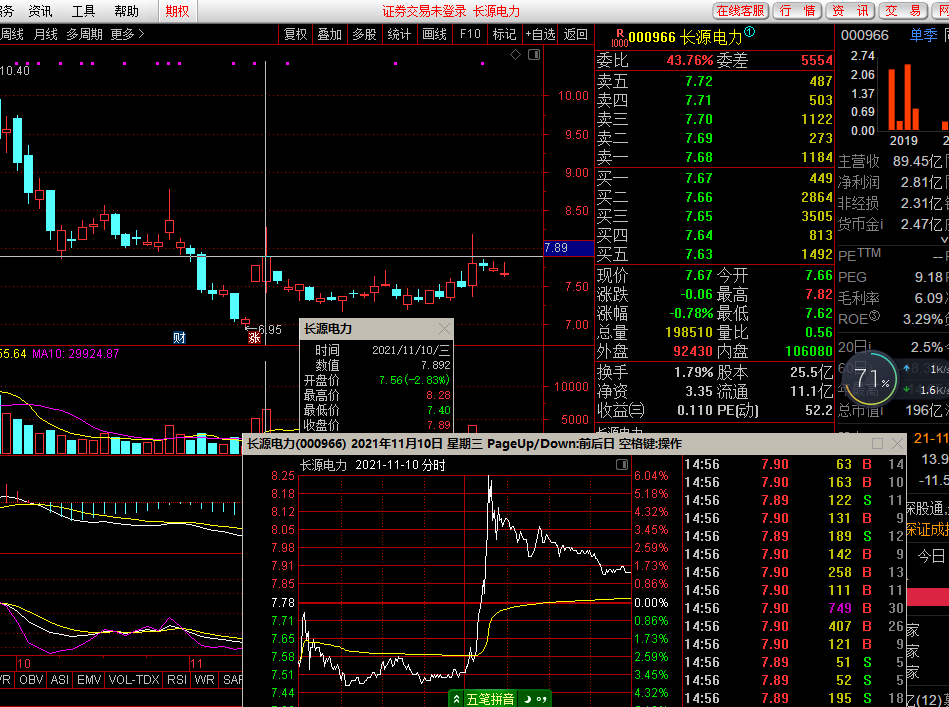The height and width of the screenshot is (707, 949).
Task: Click the trade row with volume 749
Action: (793, 608)
